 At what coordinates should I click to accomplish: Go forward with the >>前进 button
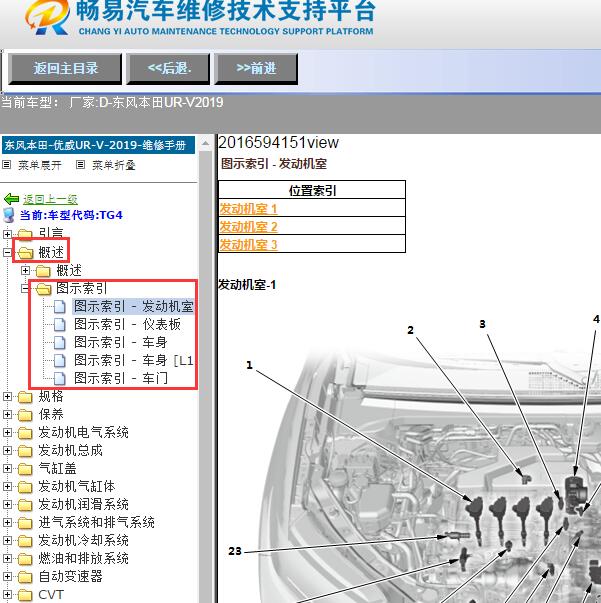[x=256, y=69]
